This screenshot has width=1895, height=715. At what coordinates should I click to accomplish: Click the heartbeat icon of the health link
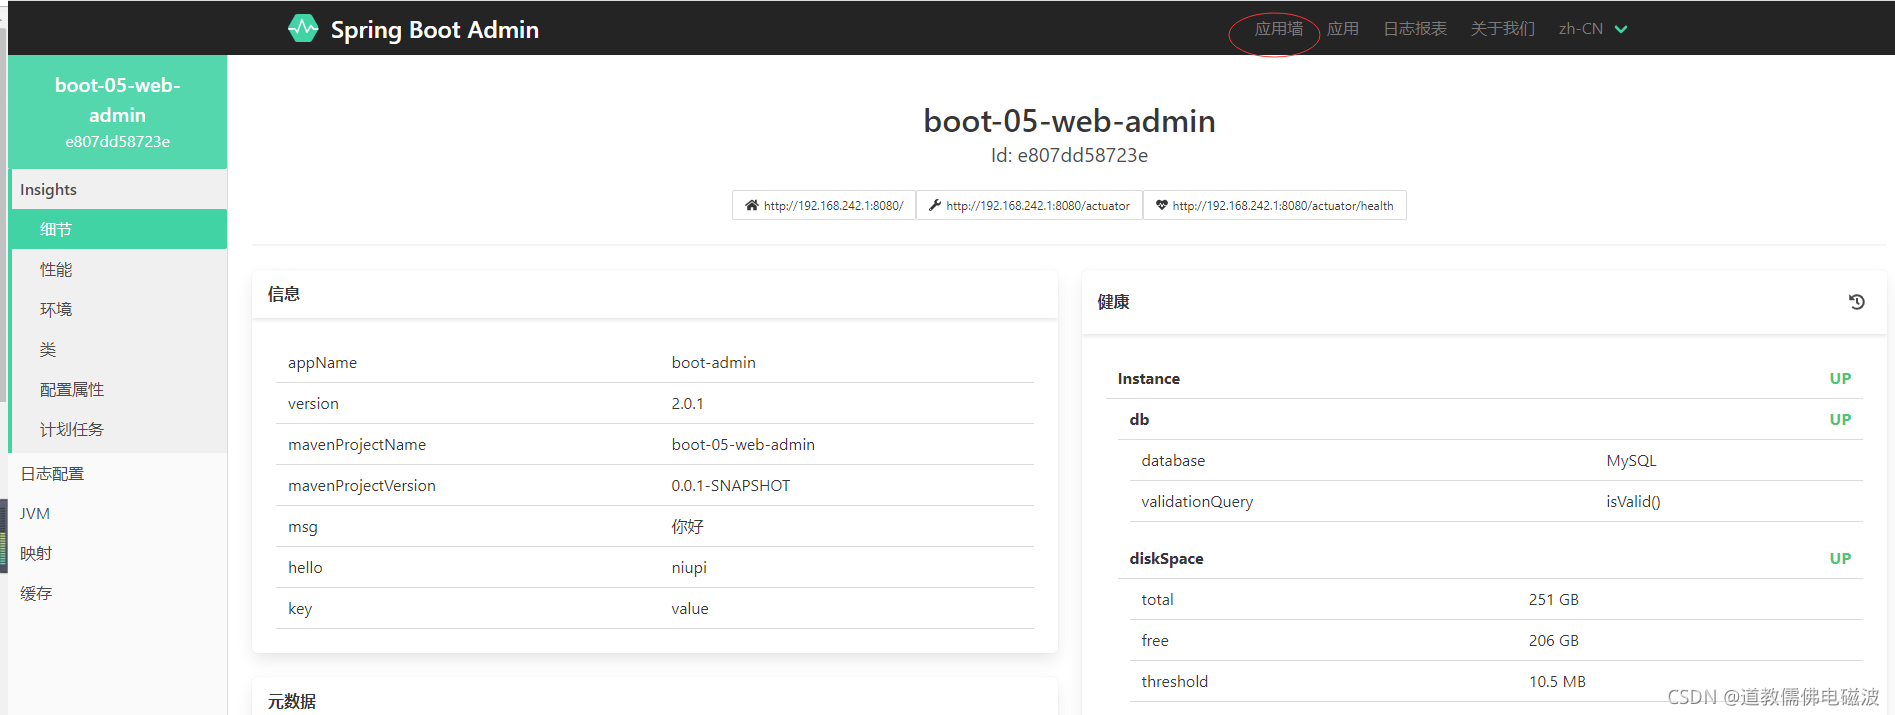(1162, 205)
